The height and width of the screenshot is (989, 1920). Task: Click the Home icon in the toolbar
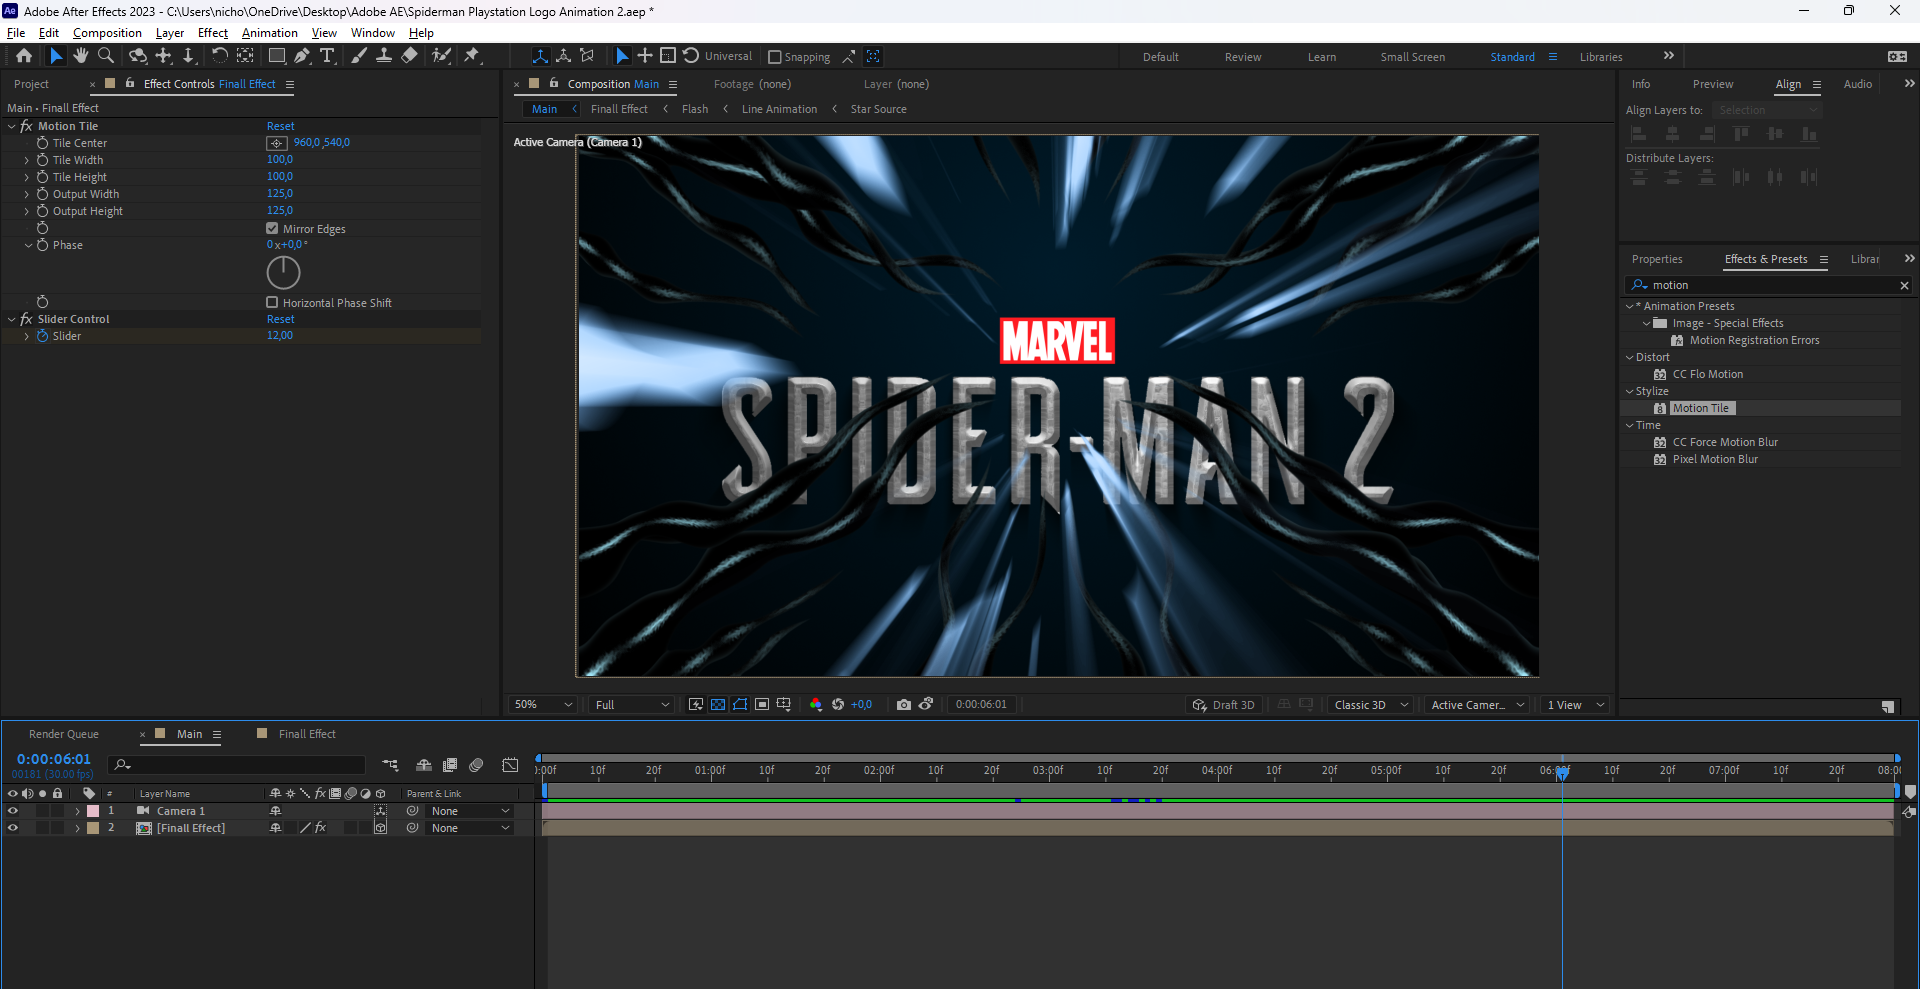click(24, 56)
